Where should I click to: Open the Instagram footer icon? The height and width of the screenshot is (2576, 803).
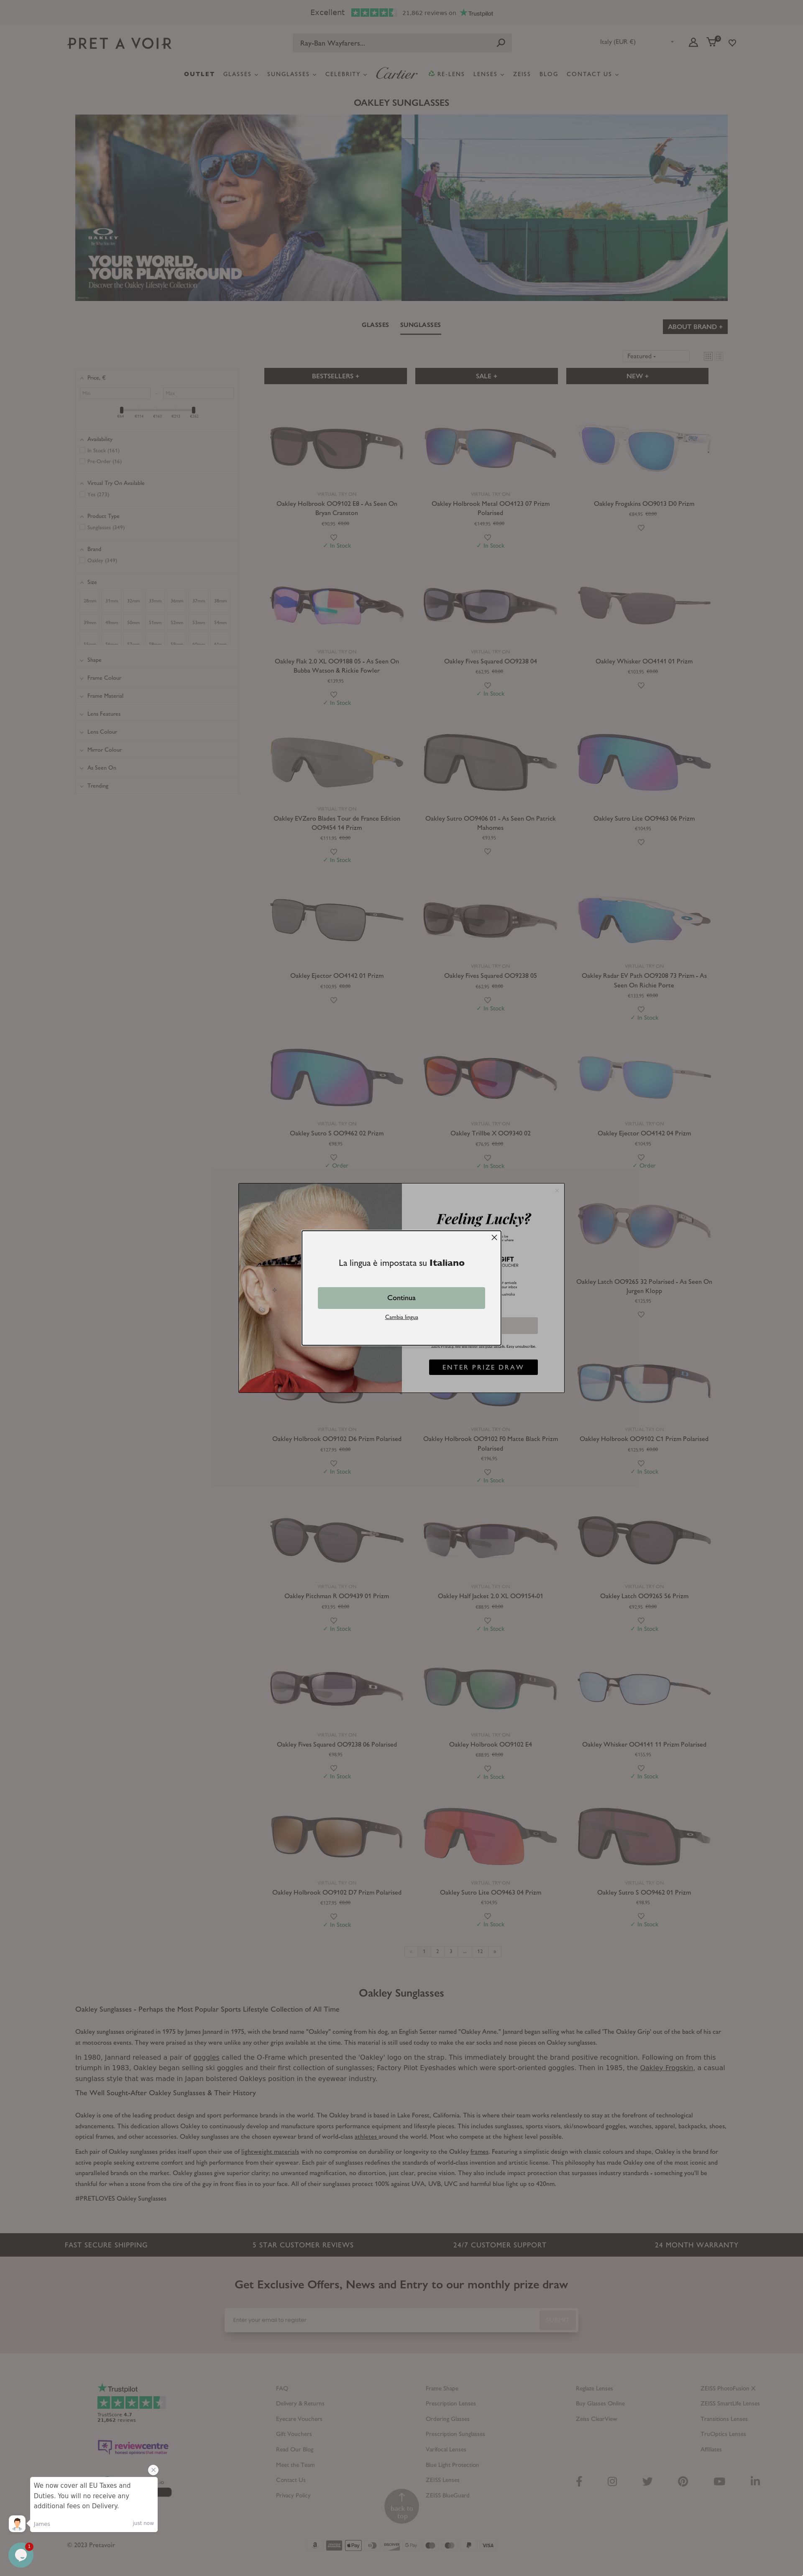point(612,2481)
